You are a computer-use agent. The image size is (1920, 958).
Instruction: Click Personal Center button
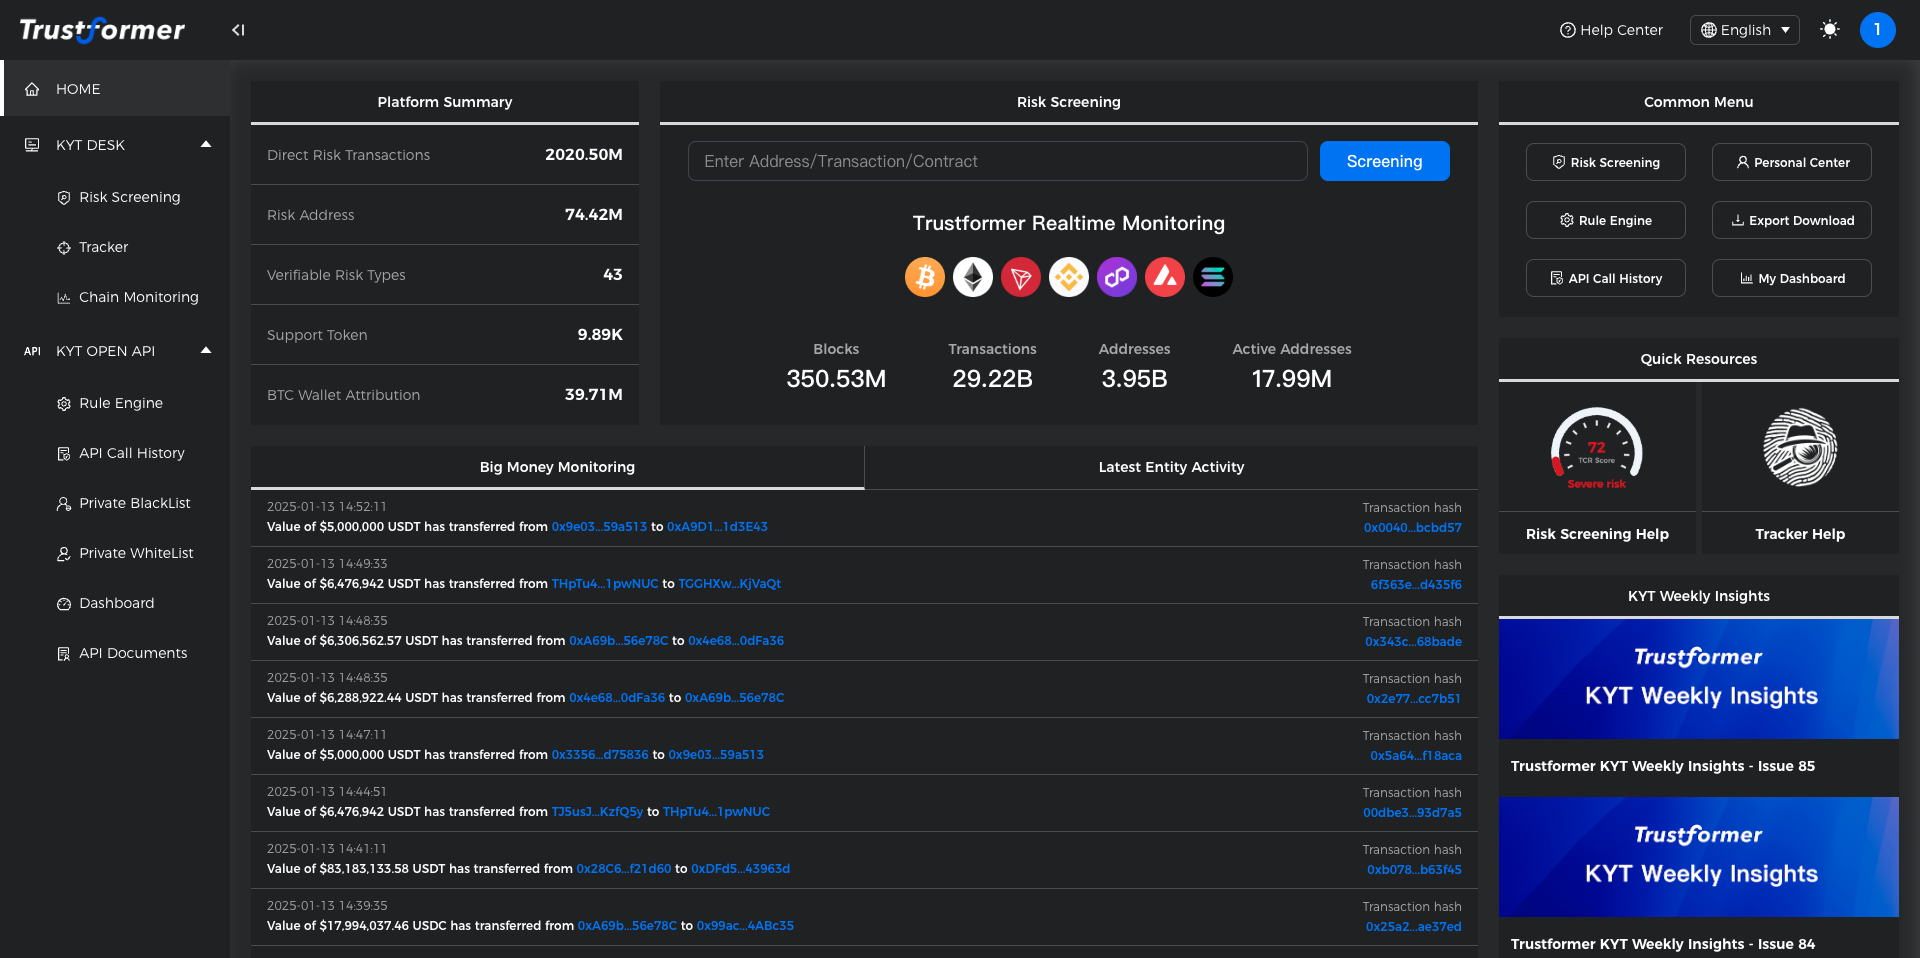click(1791, 162)
